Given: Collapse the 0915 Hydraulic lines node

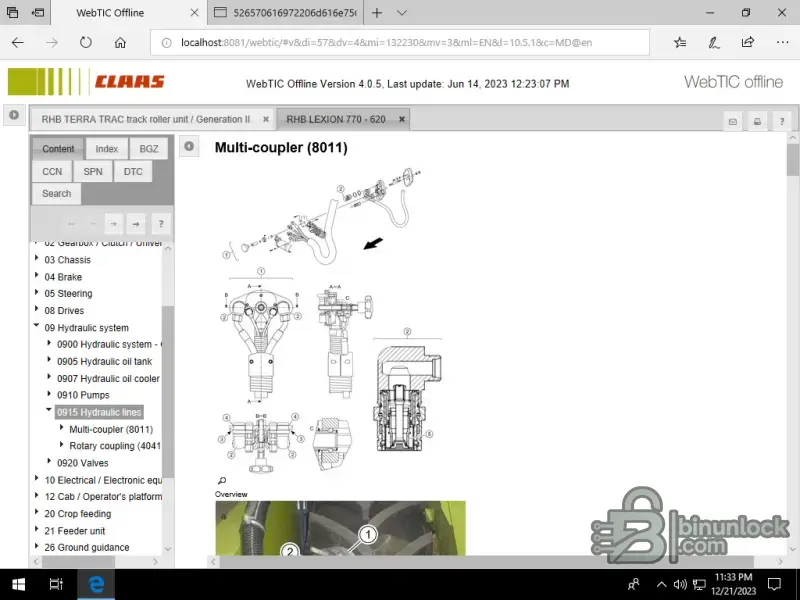Looking at the screenshot, I should click(x=49, y=410).
